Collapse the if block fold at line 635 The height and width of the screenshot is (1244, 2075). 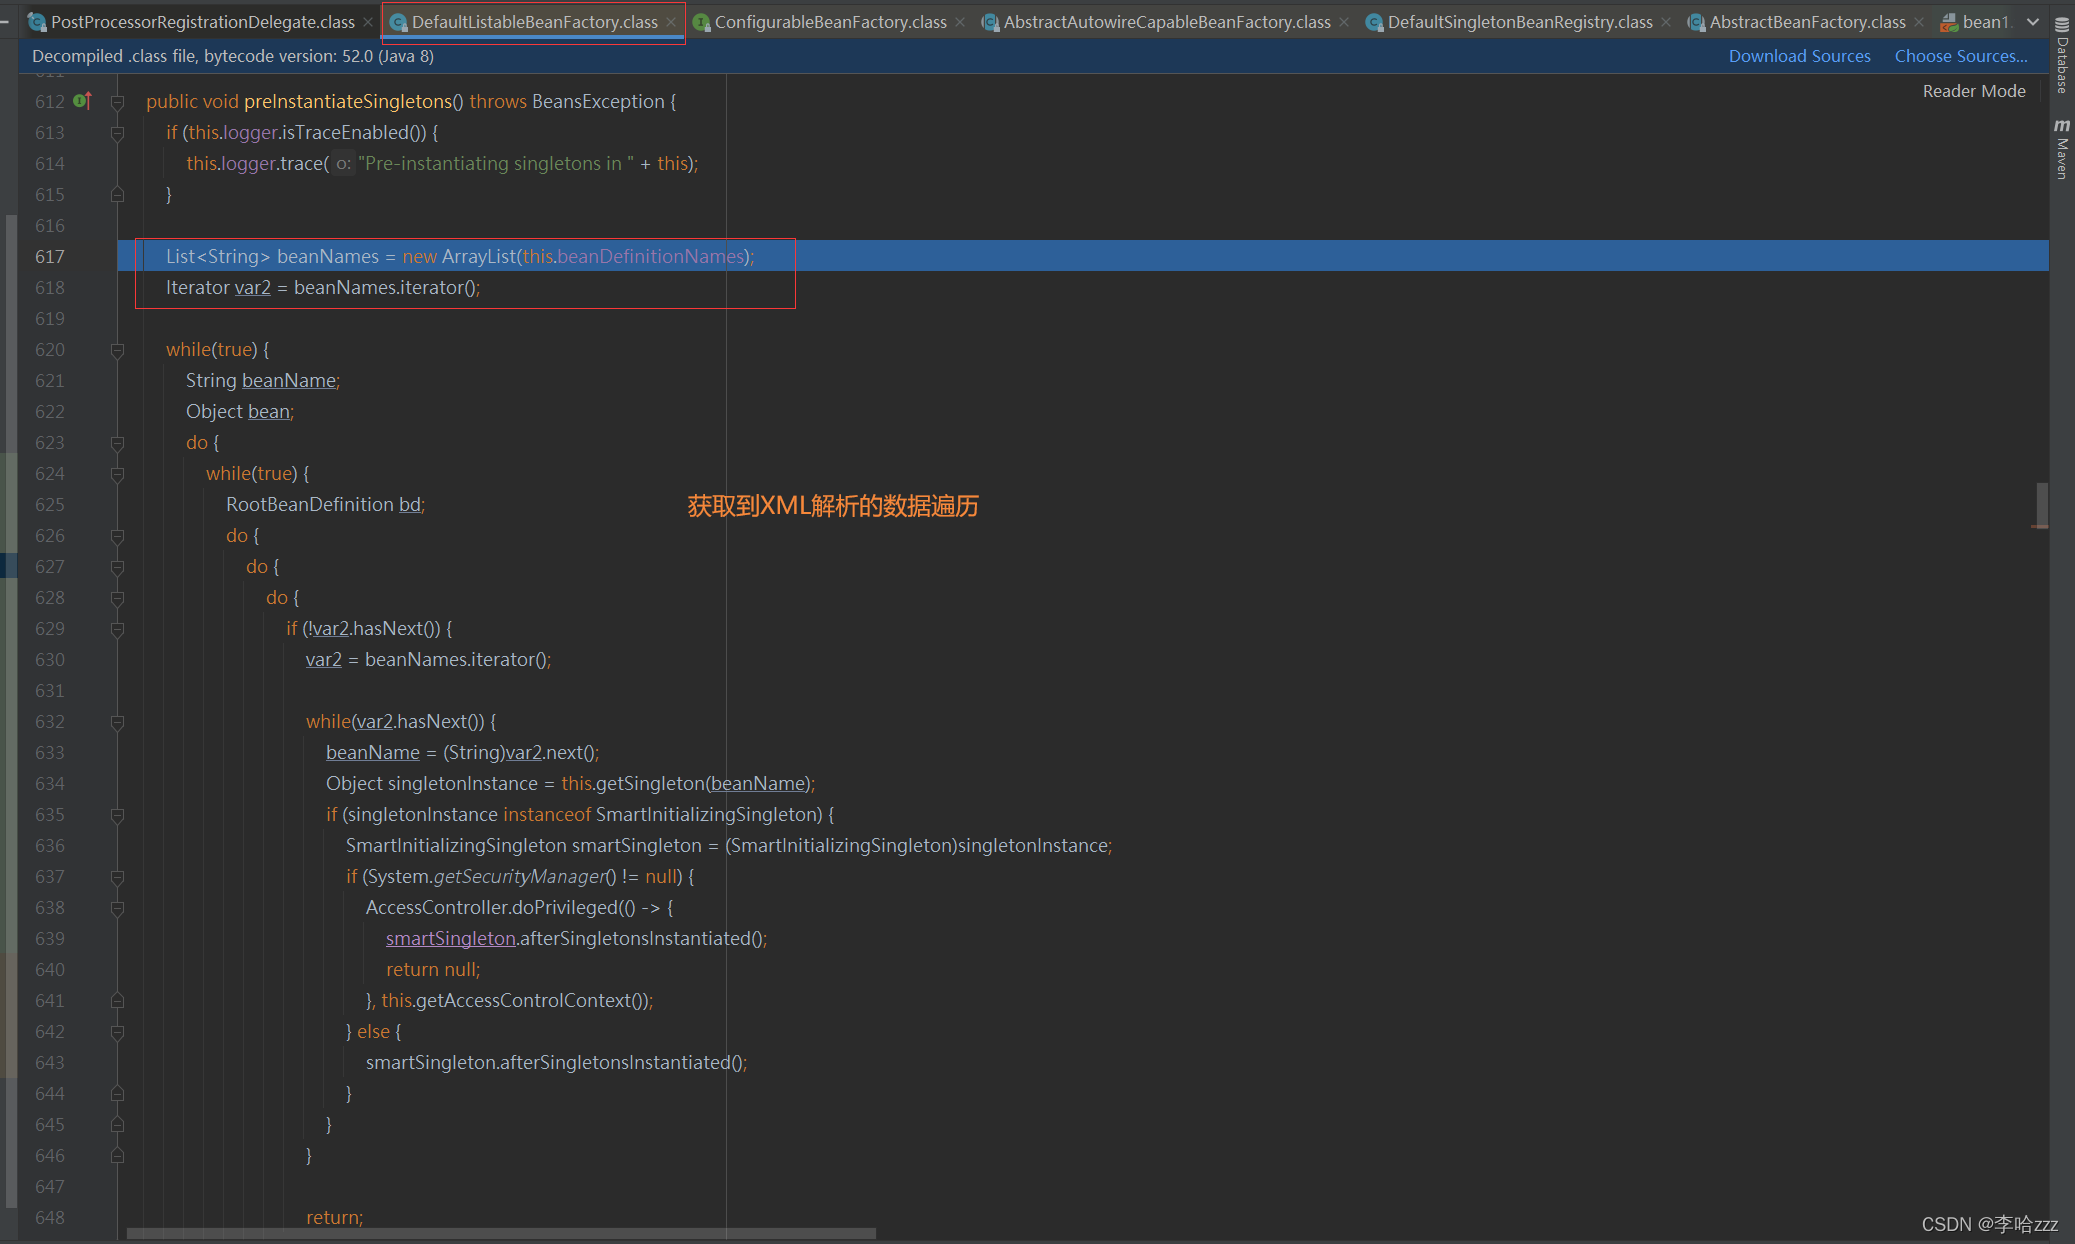coord(117,815)
